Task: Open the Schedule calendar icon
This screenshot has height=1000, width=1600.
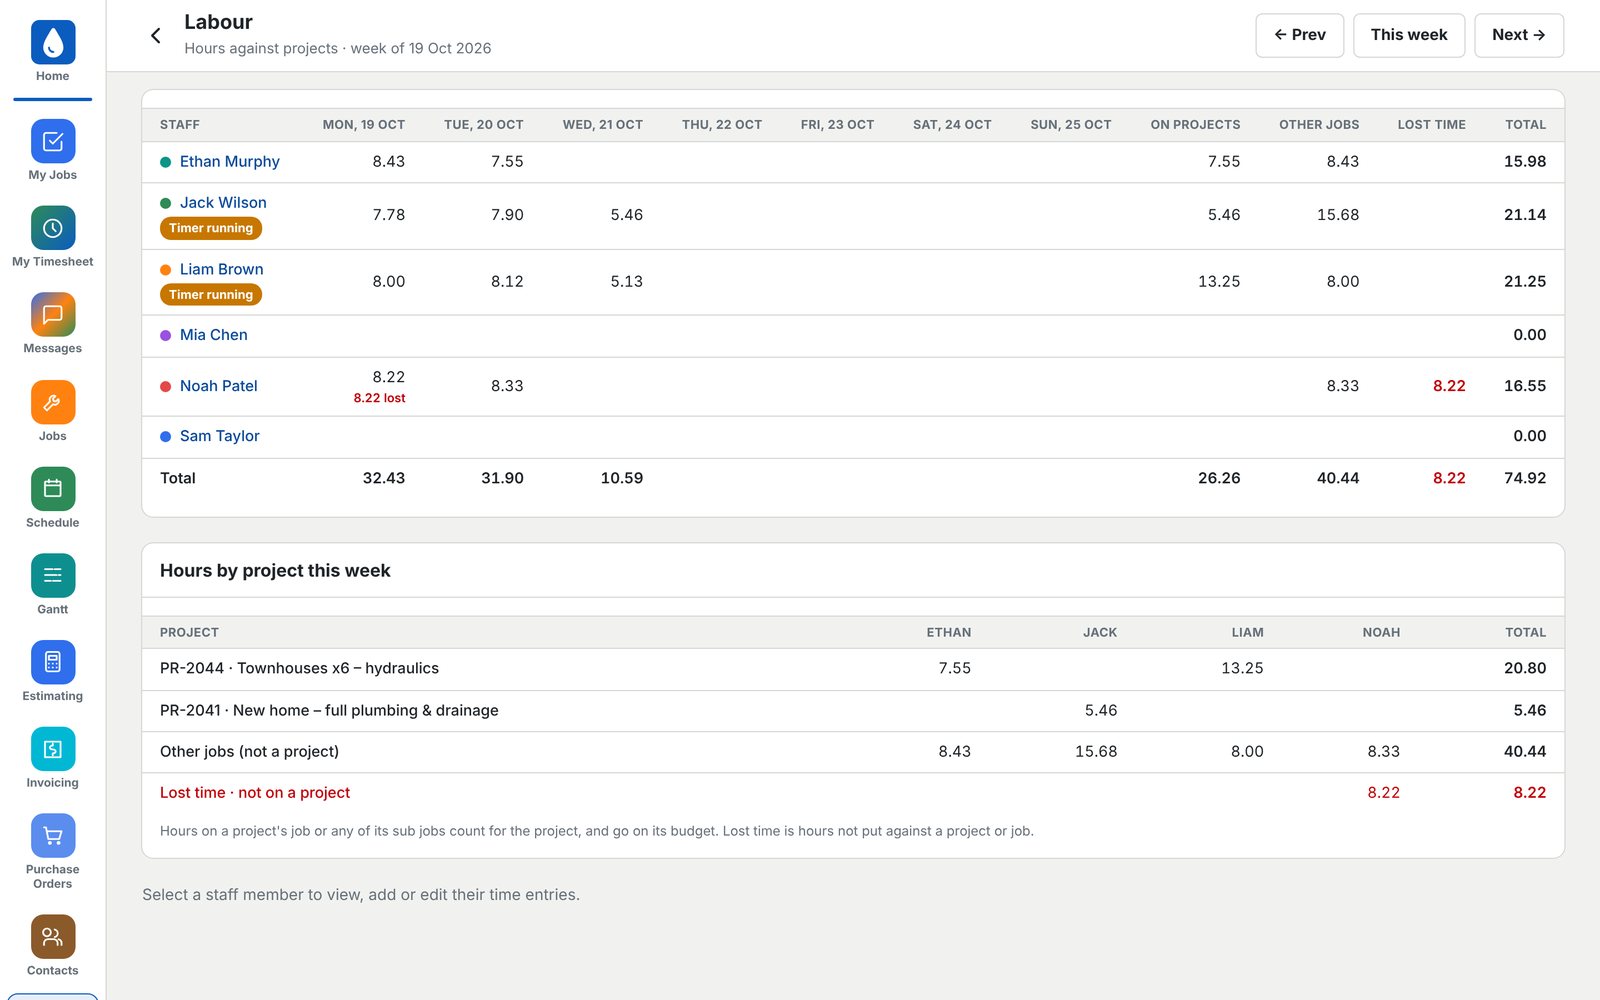Action: tap(53, 489)
